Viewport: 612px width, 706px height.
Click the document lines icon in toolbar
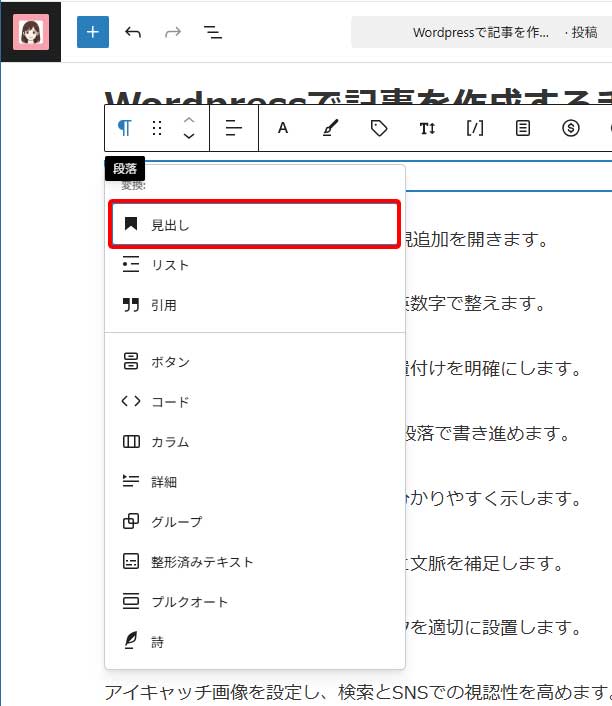(x=522, y=128)
